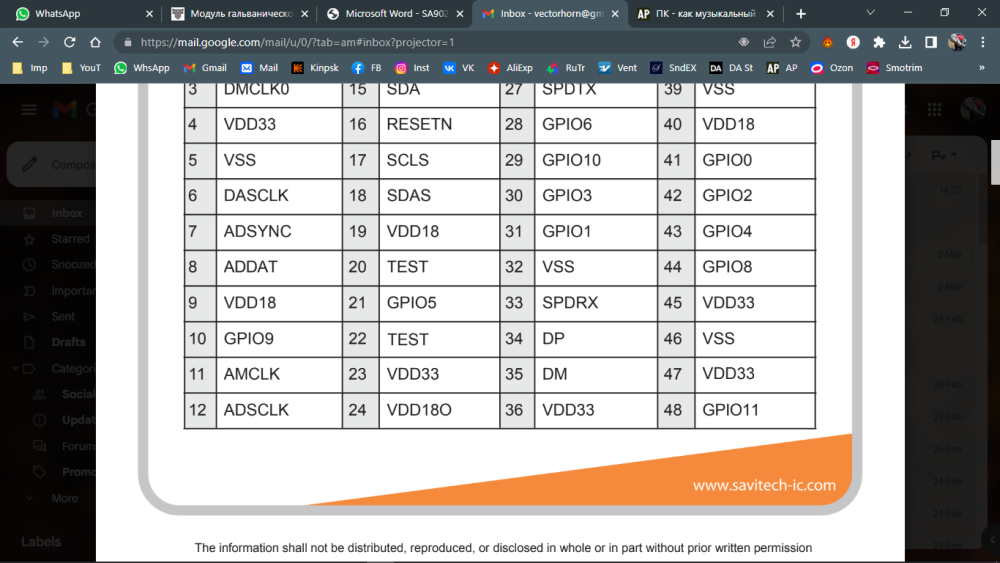Show hidden bookmarks with the double chevron

(981, 68)
